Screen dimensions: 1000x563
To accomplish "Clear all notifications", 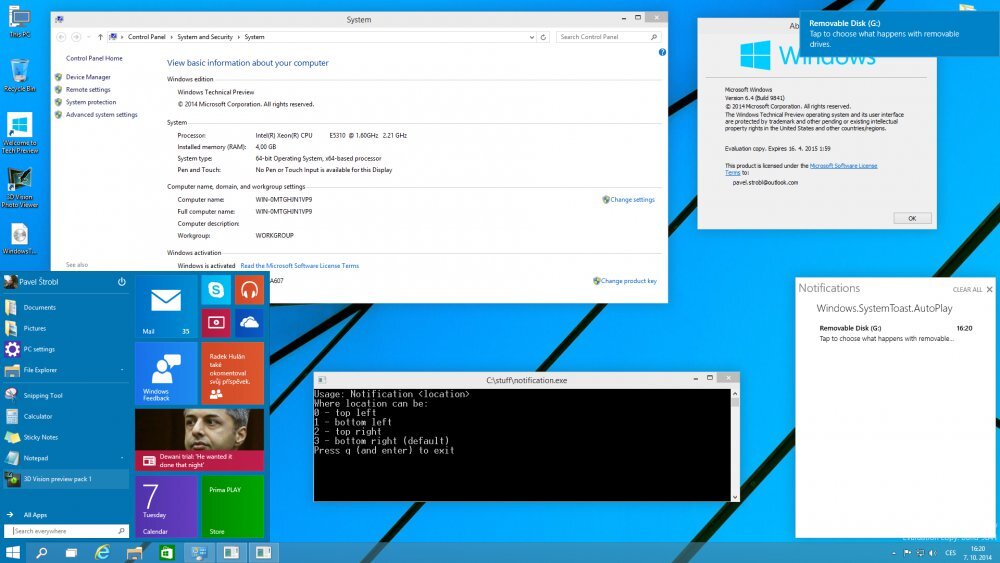I will pos(967,289).
